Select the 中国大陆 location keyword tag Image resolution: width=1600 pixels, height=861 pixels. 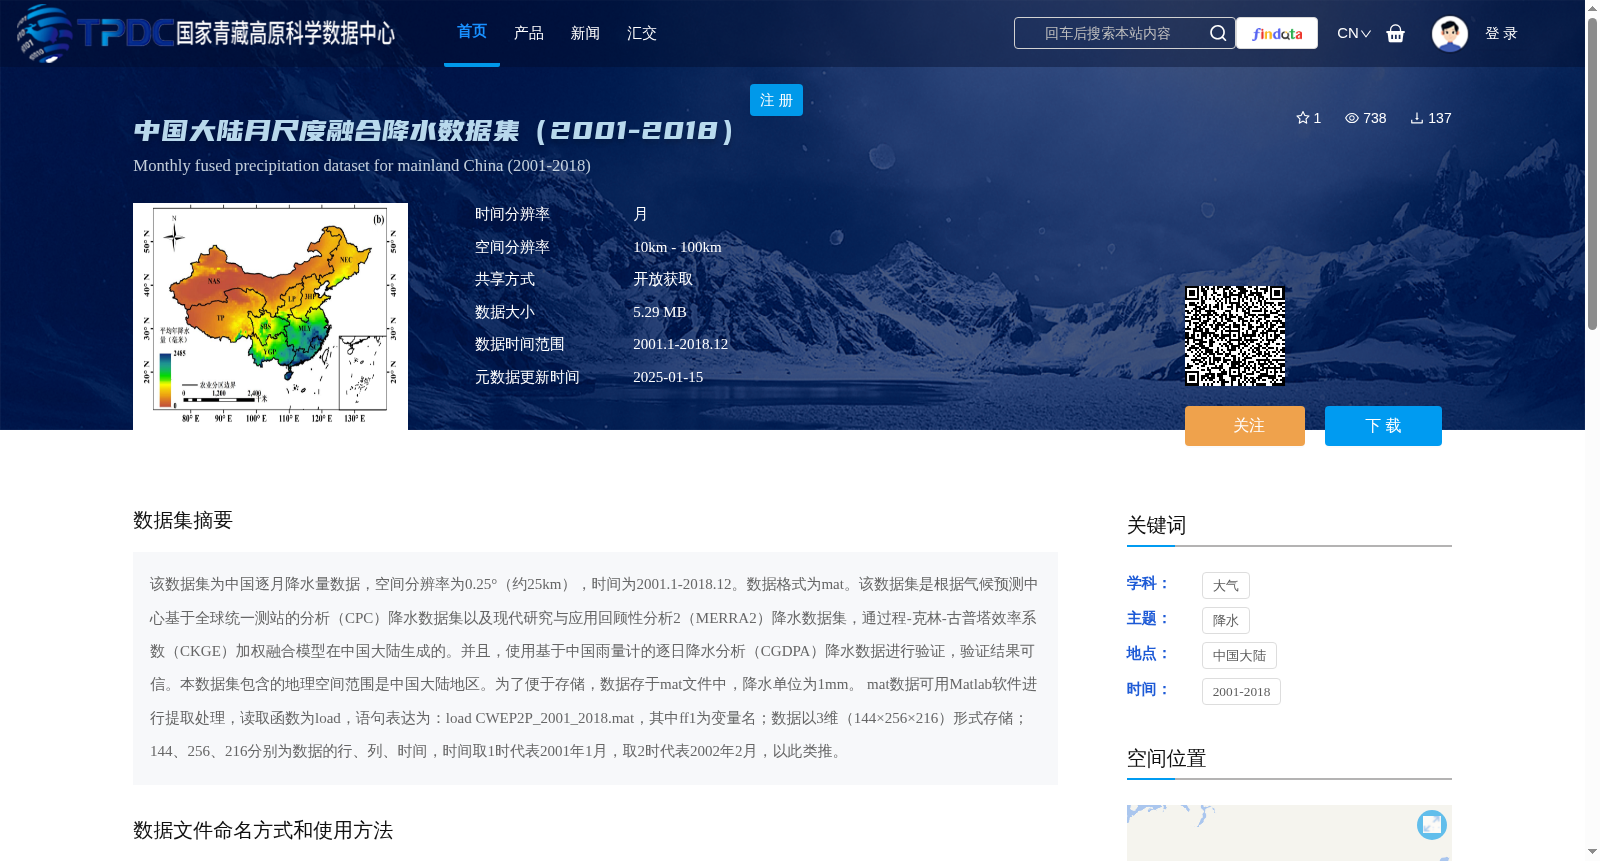(x=1239, y=656)
